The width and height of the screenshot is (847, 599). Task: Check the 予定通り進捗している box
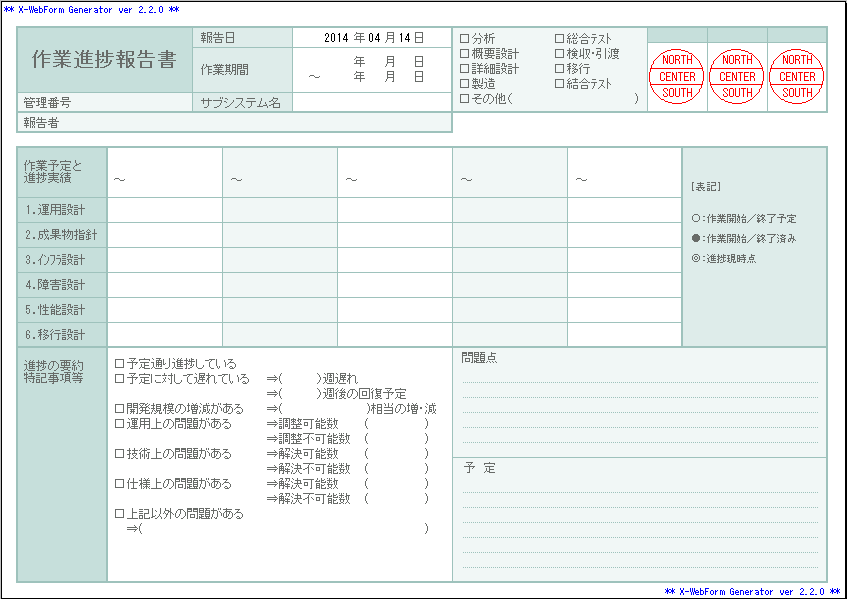point(120,364)
